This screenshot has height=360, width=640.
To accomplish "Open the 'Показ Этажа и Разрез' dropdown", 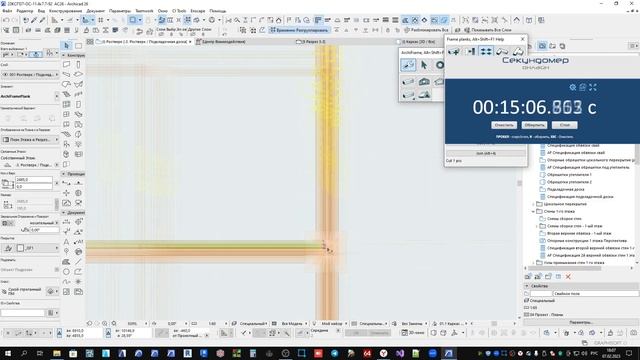I will [x=30, y=140].
